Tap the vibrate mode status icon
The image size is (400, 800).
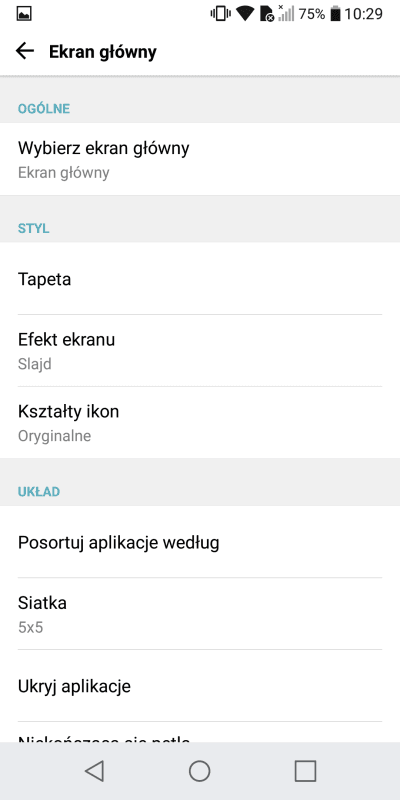(x=220, y=14)
